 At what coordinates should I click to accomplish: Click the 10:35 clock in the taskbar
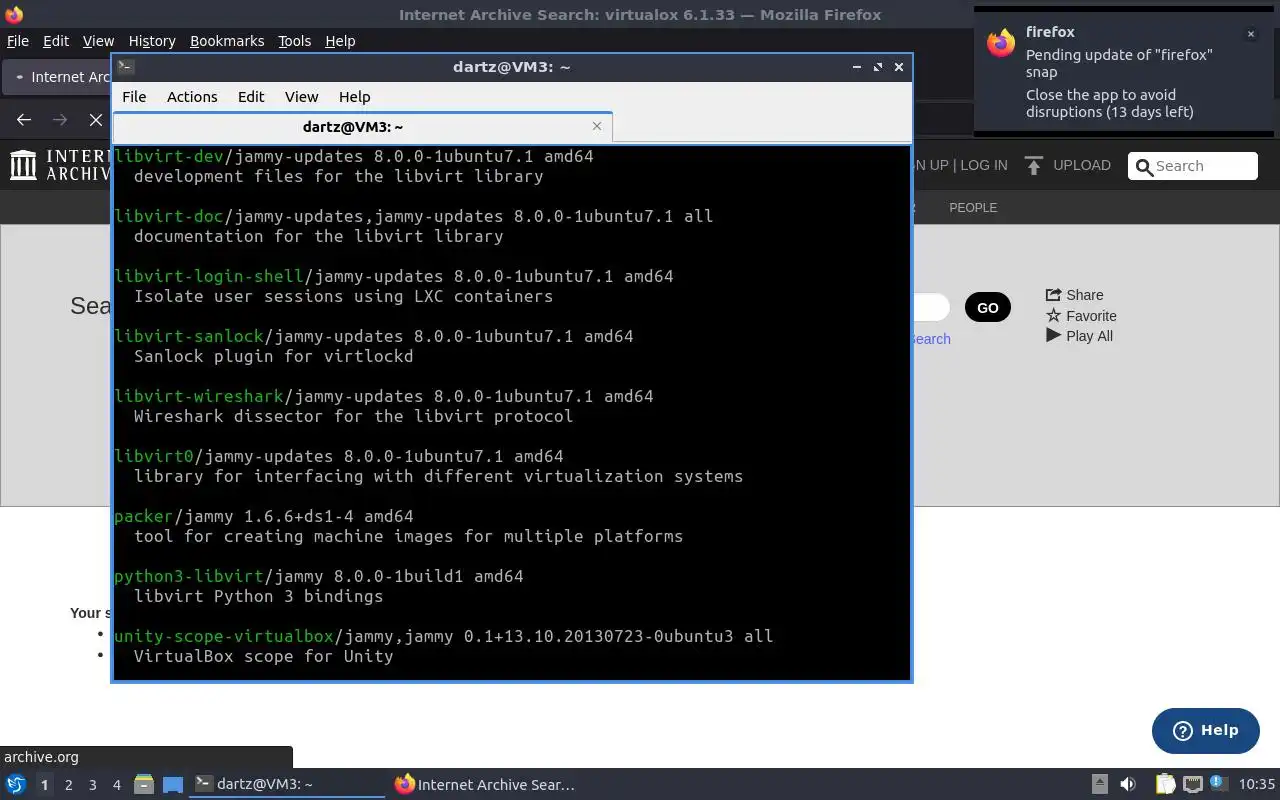1257,784
